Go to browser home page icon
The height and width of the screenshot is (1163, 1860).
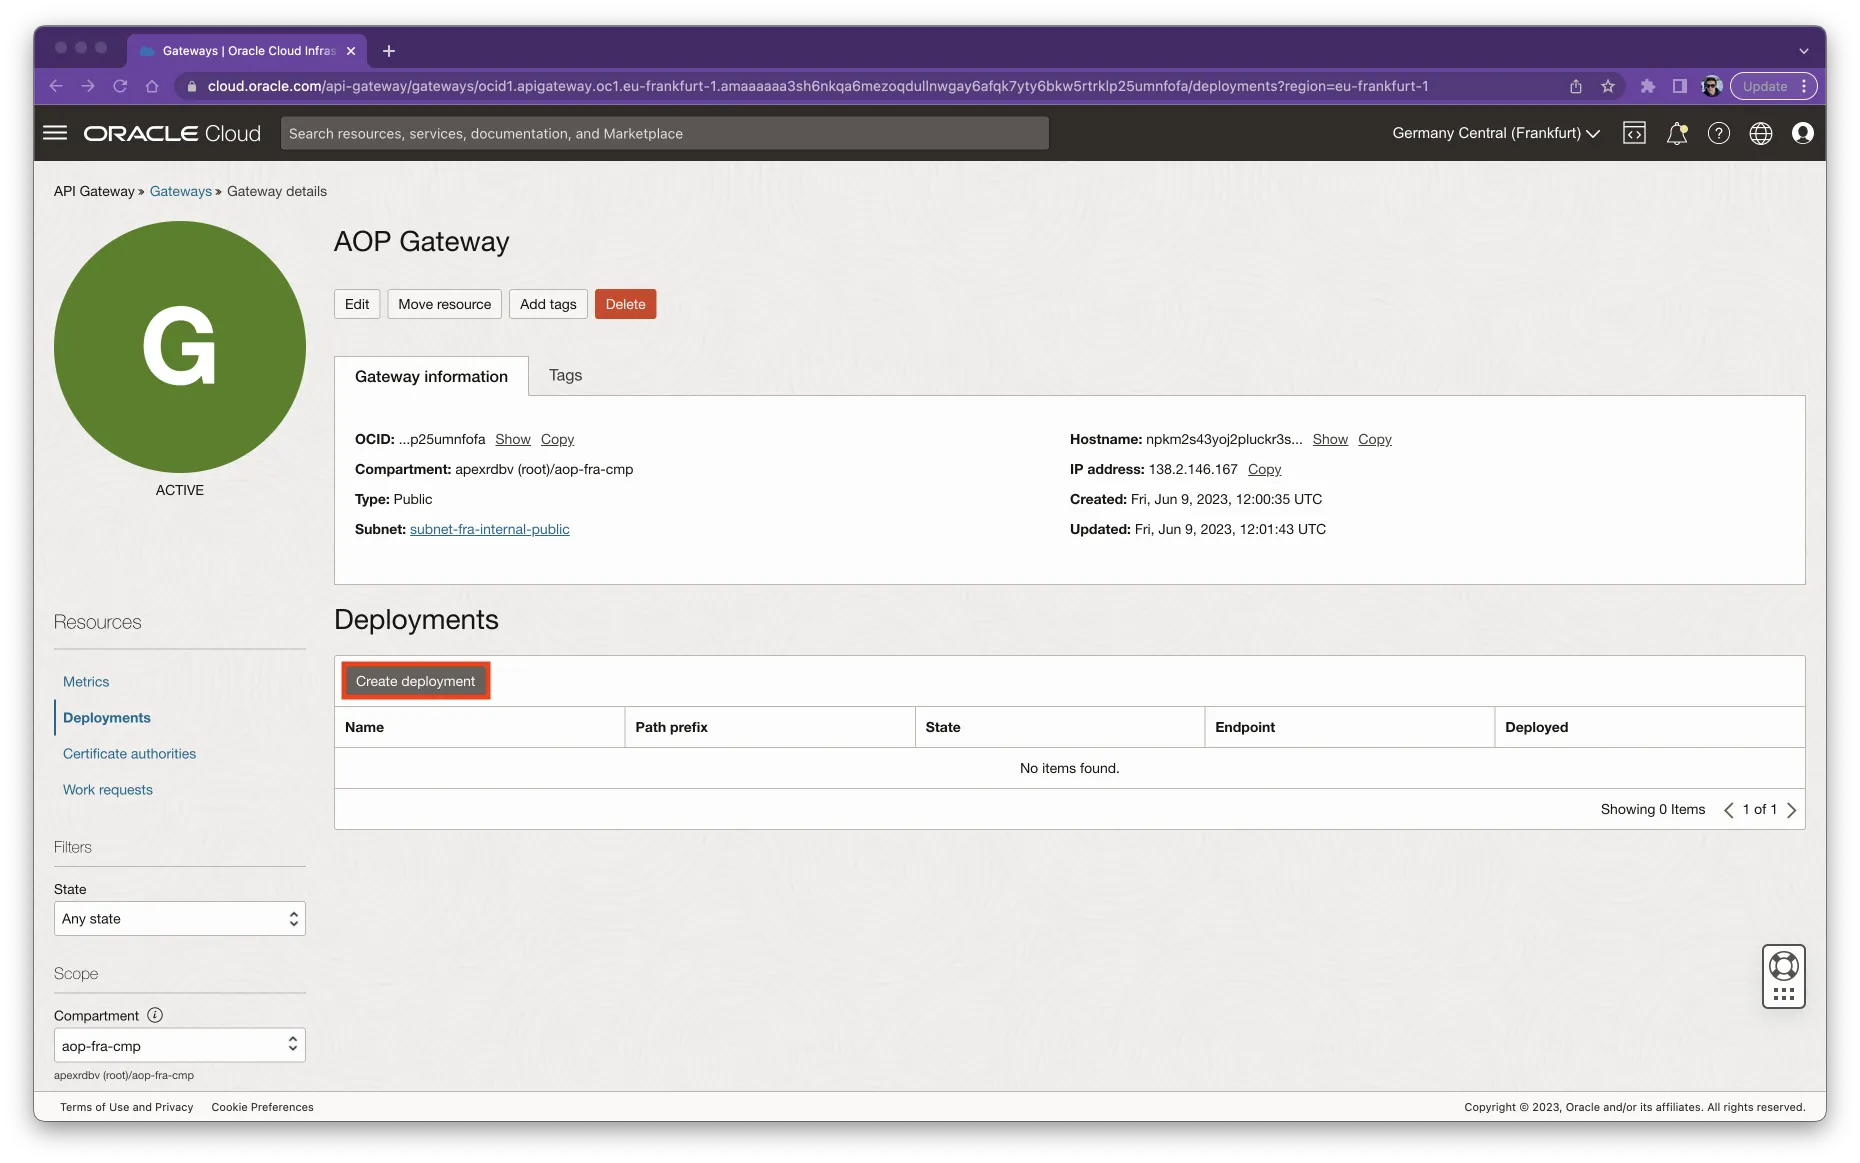152,86
